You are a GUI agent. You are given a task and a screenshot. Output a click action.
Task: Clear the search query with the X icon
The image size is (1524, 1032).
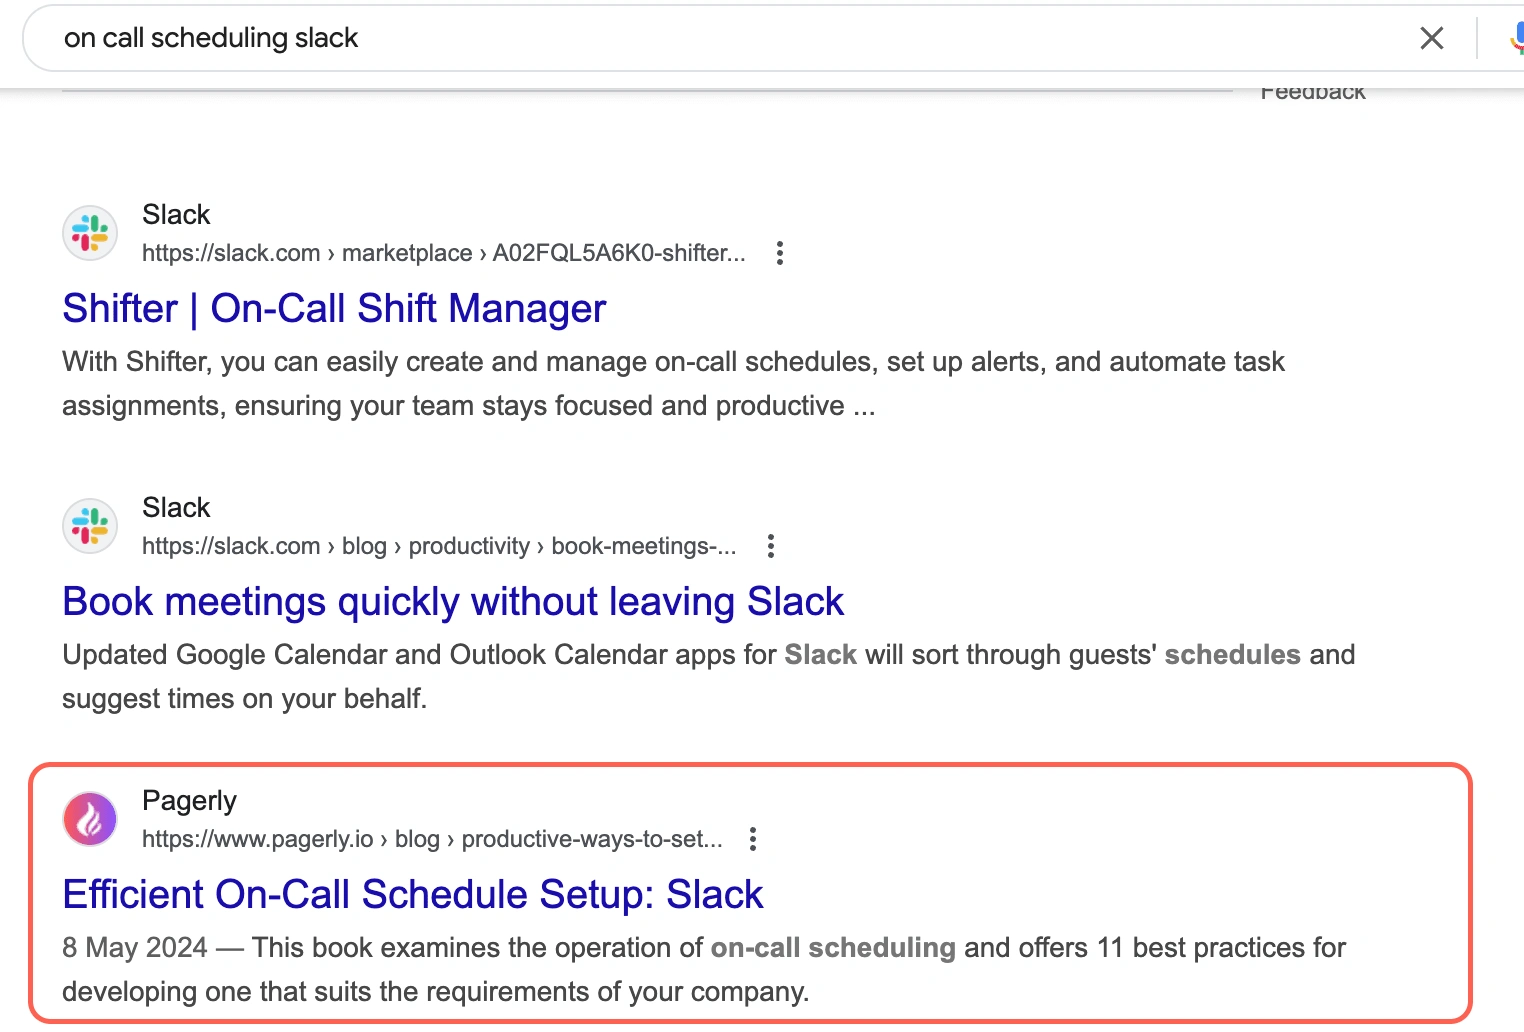1431,38
